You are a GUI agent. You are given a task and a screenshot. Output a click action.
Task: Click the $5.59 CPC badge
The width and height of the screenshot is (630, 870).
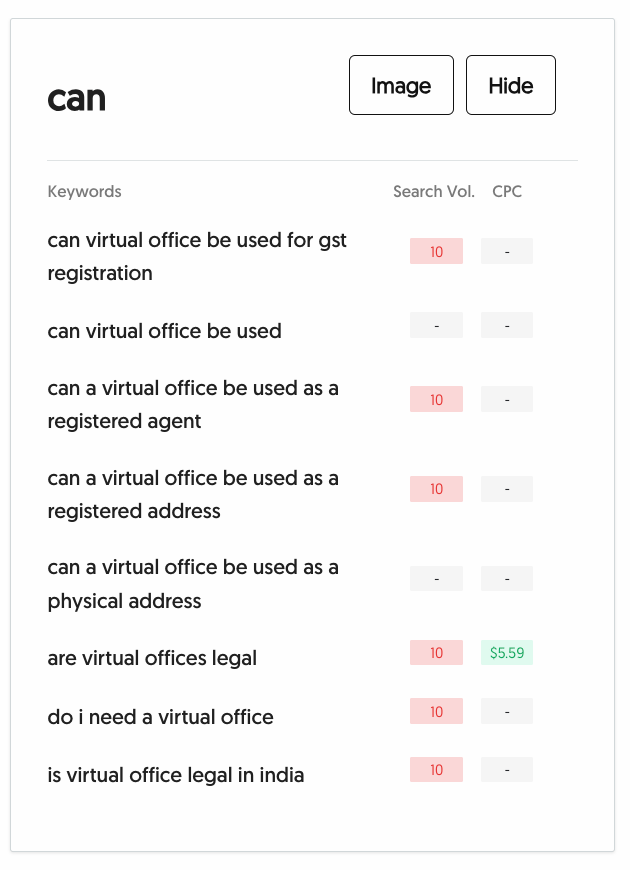click(506, 653)
